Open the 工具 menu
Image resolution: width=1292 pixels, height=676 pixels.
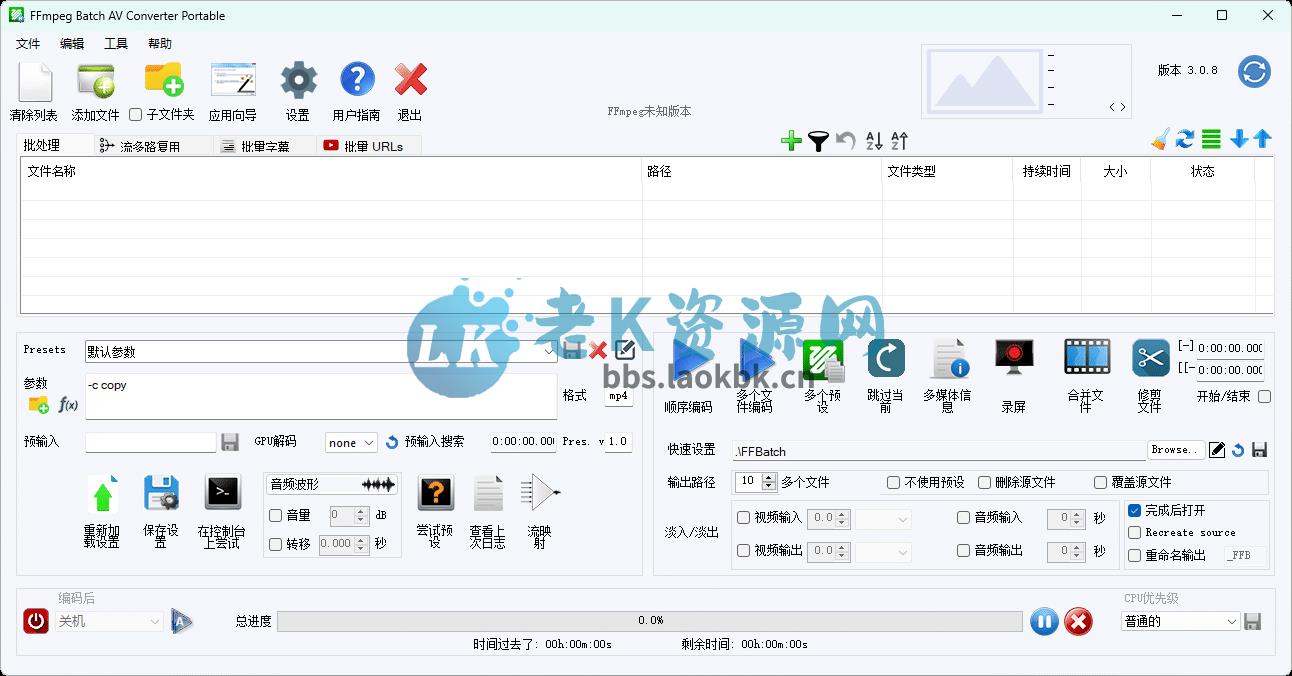(x=116, y=44)
